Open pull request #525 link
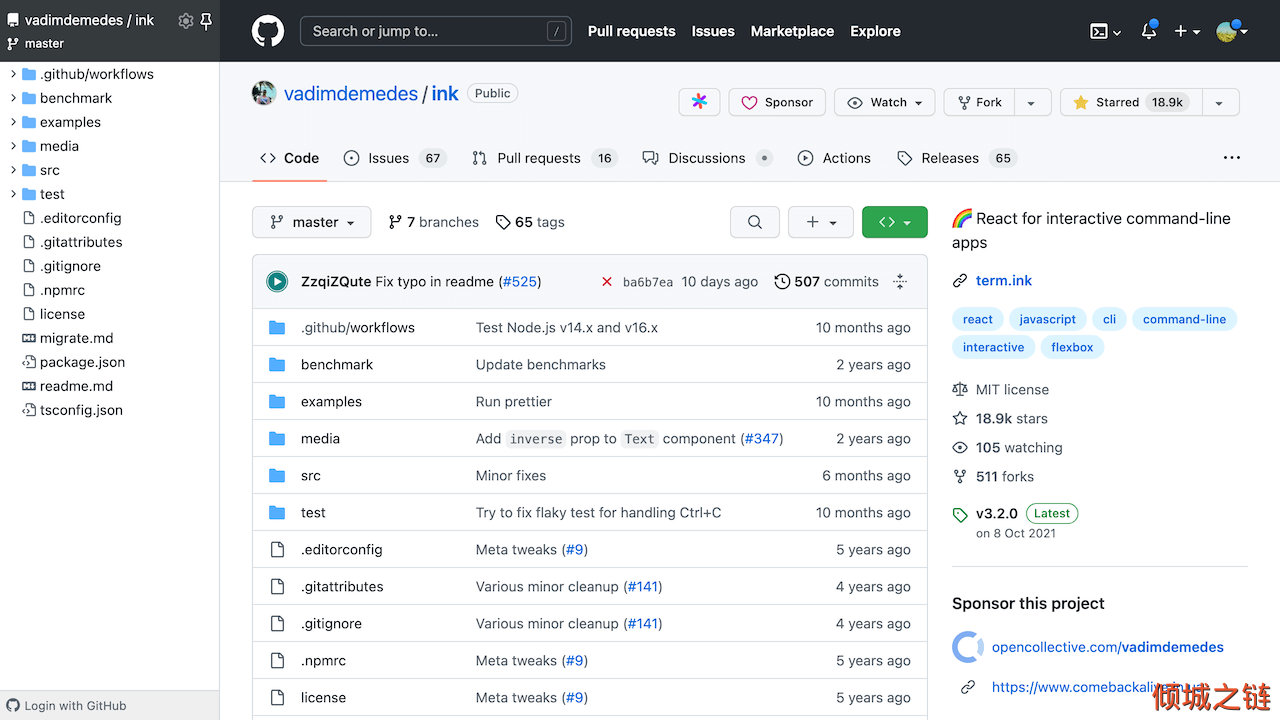 (x=519, y=282)
